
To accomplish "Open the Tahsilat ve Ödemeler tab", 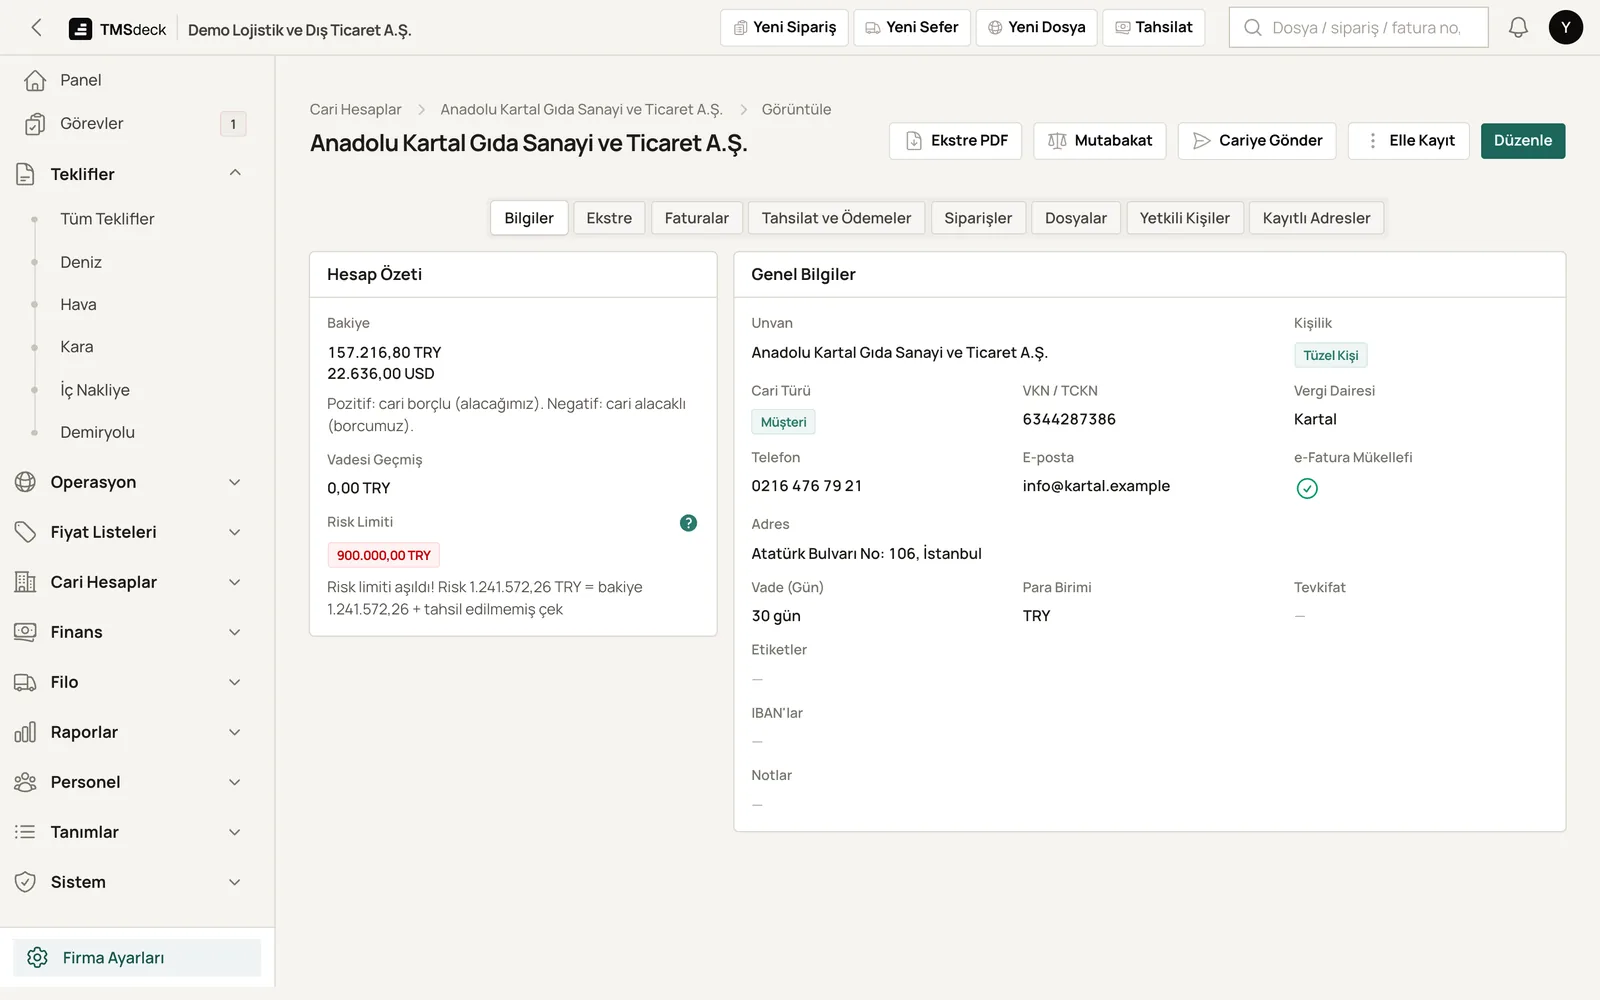I will (x=836, y=218).
